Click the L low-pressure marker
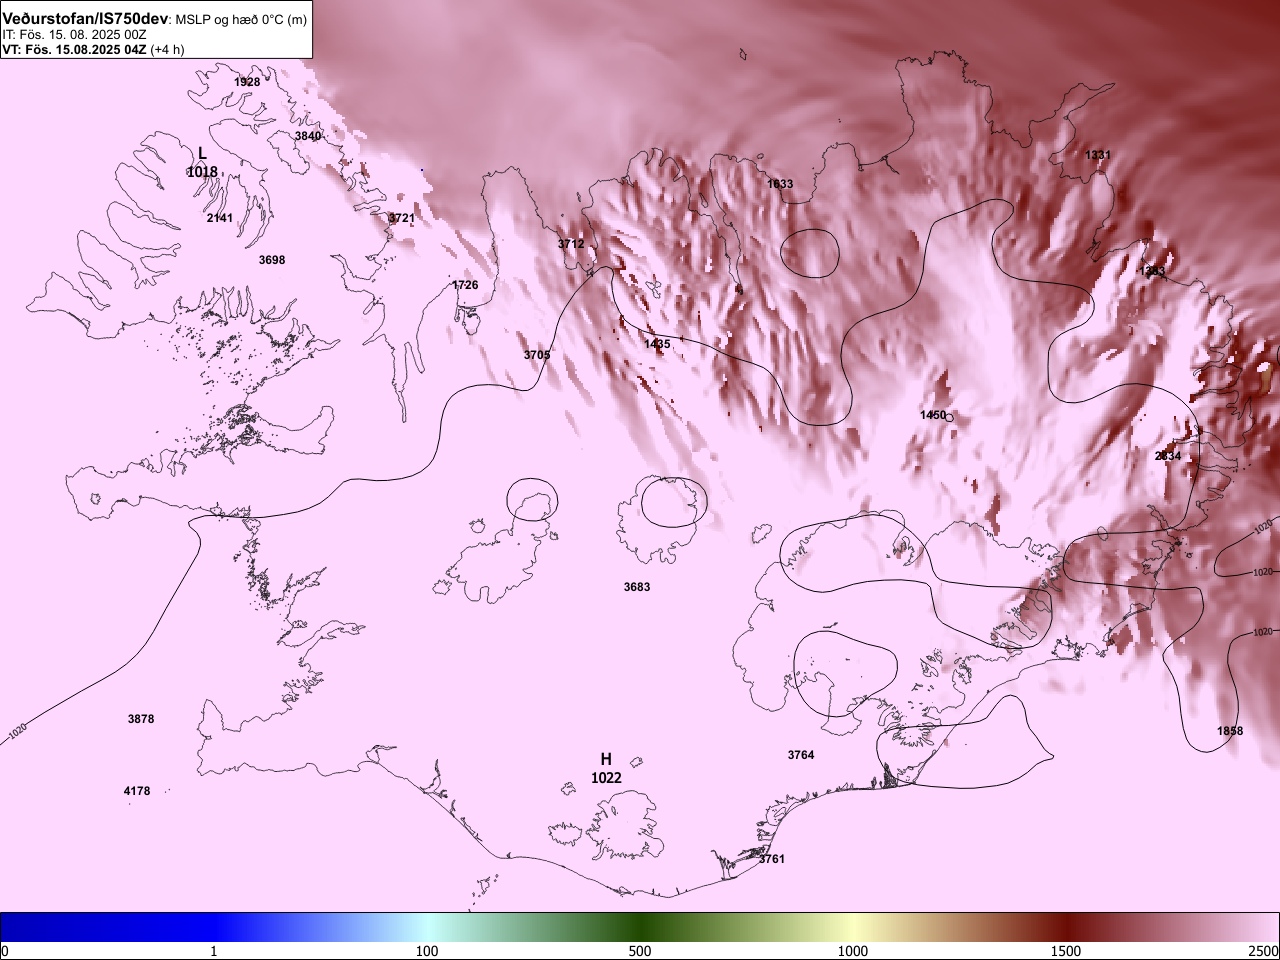 [x=202, y=153]
